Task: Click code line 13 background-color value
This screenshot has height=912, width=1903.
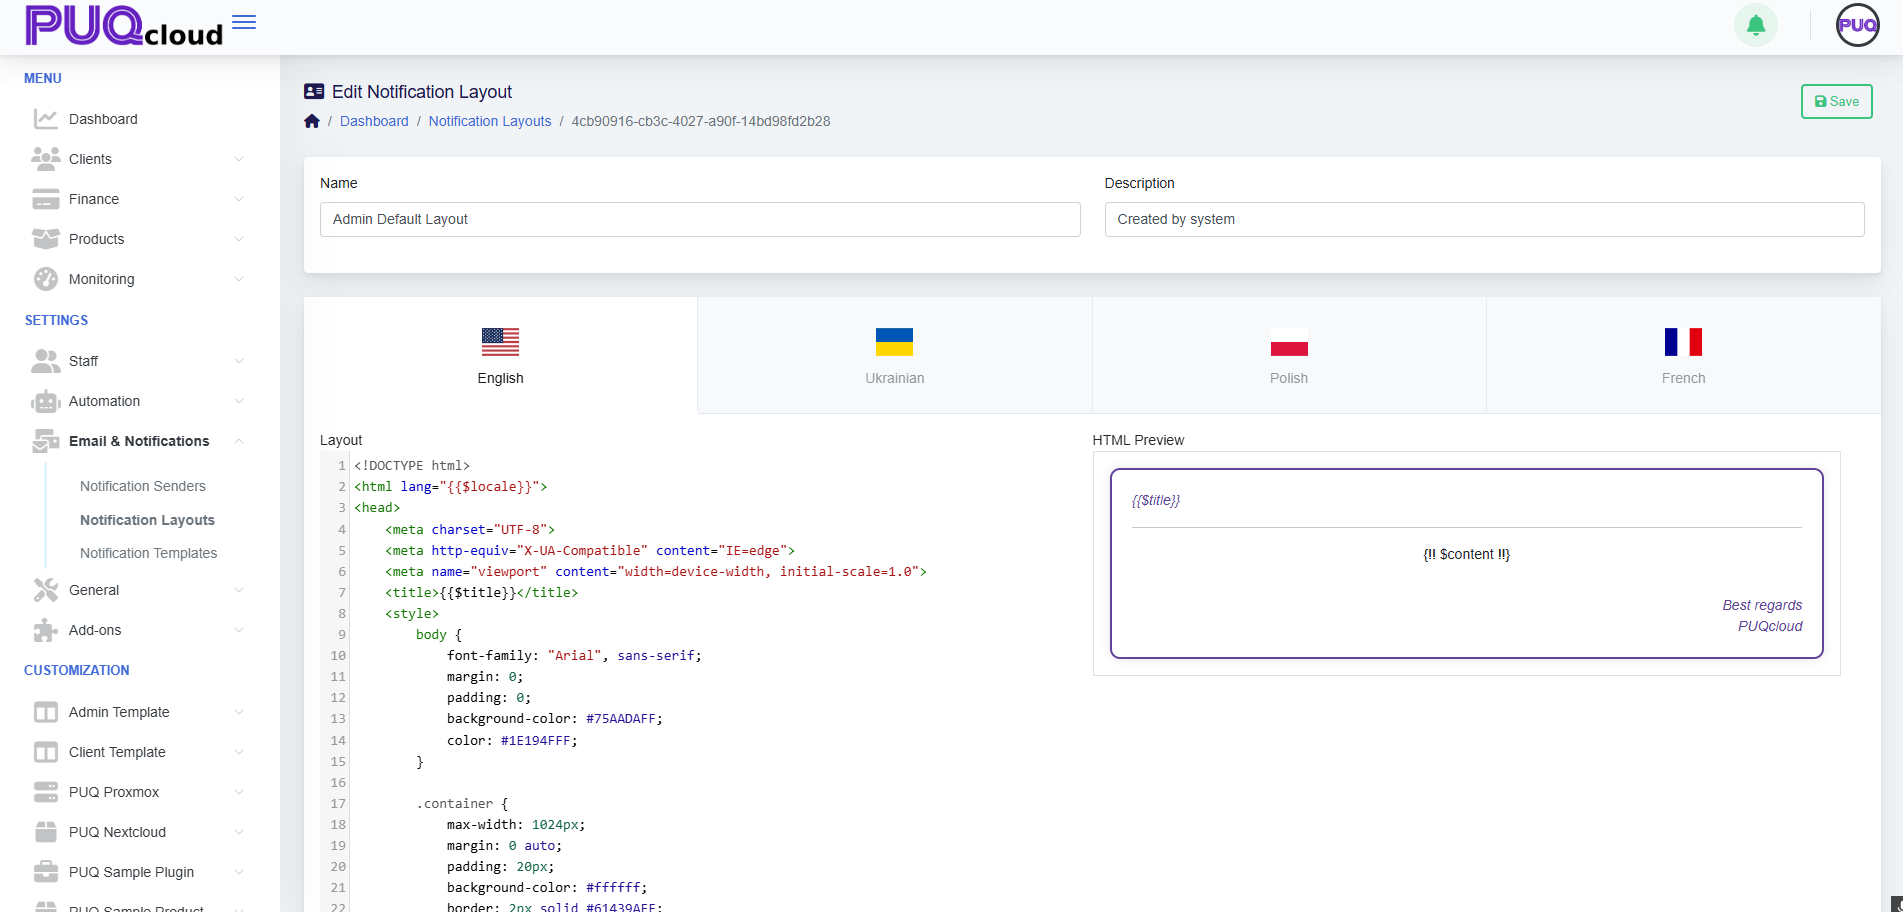Action: point(621,719)
